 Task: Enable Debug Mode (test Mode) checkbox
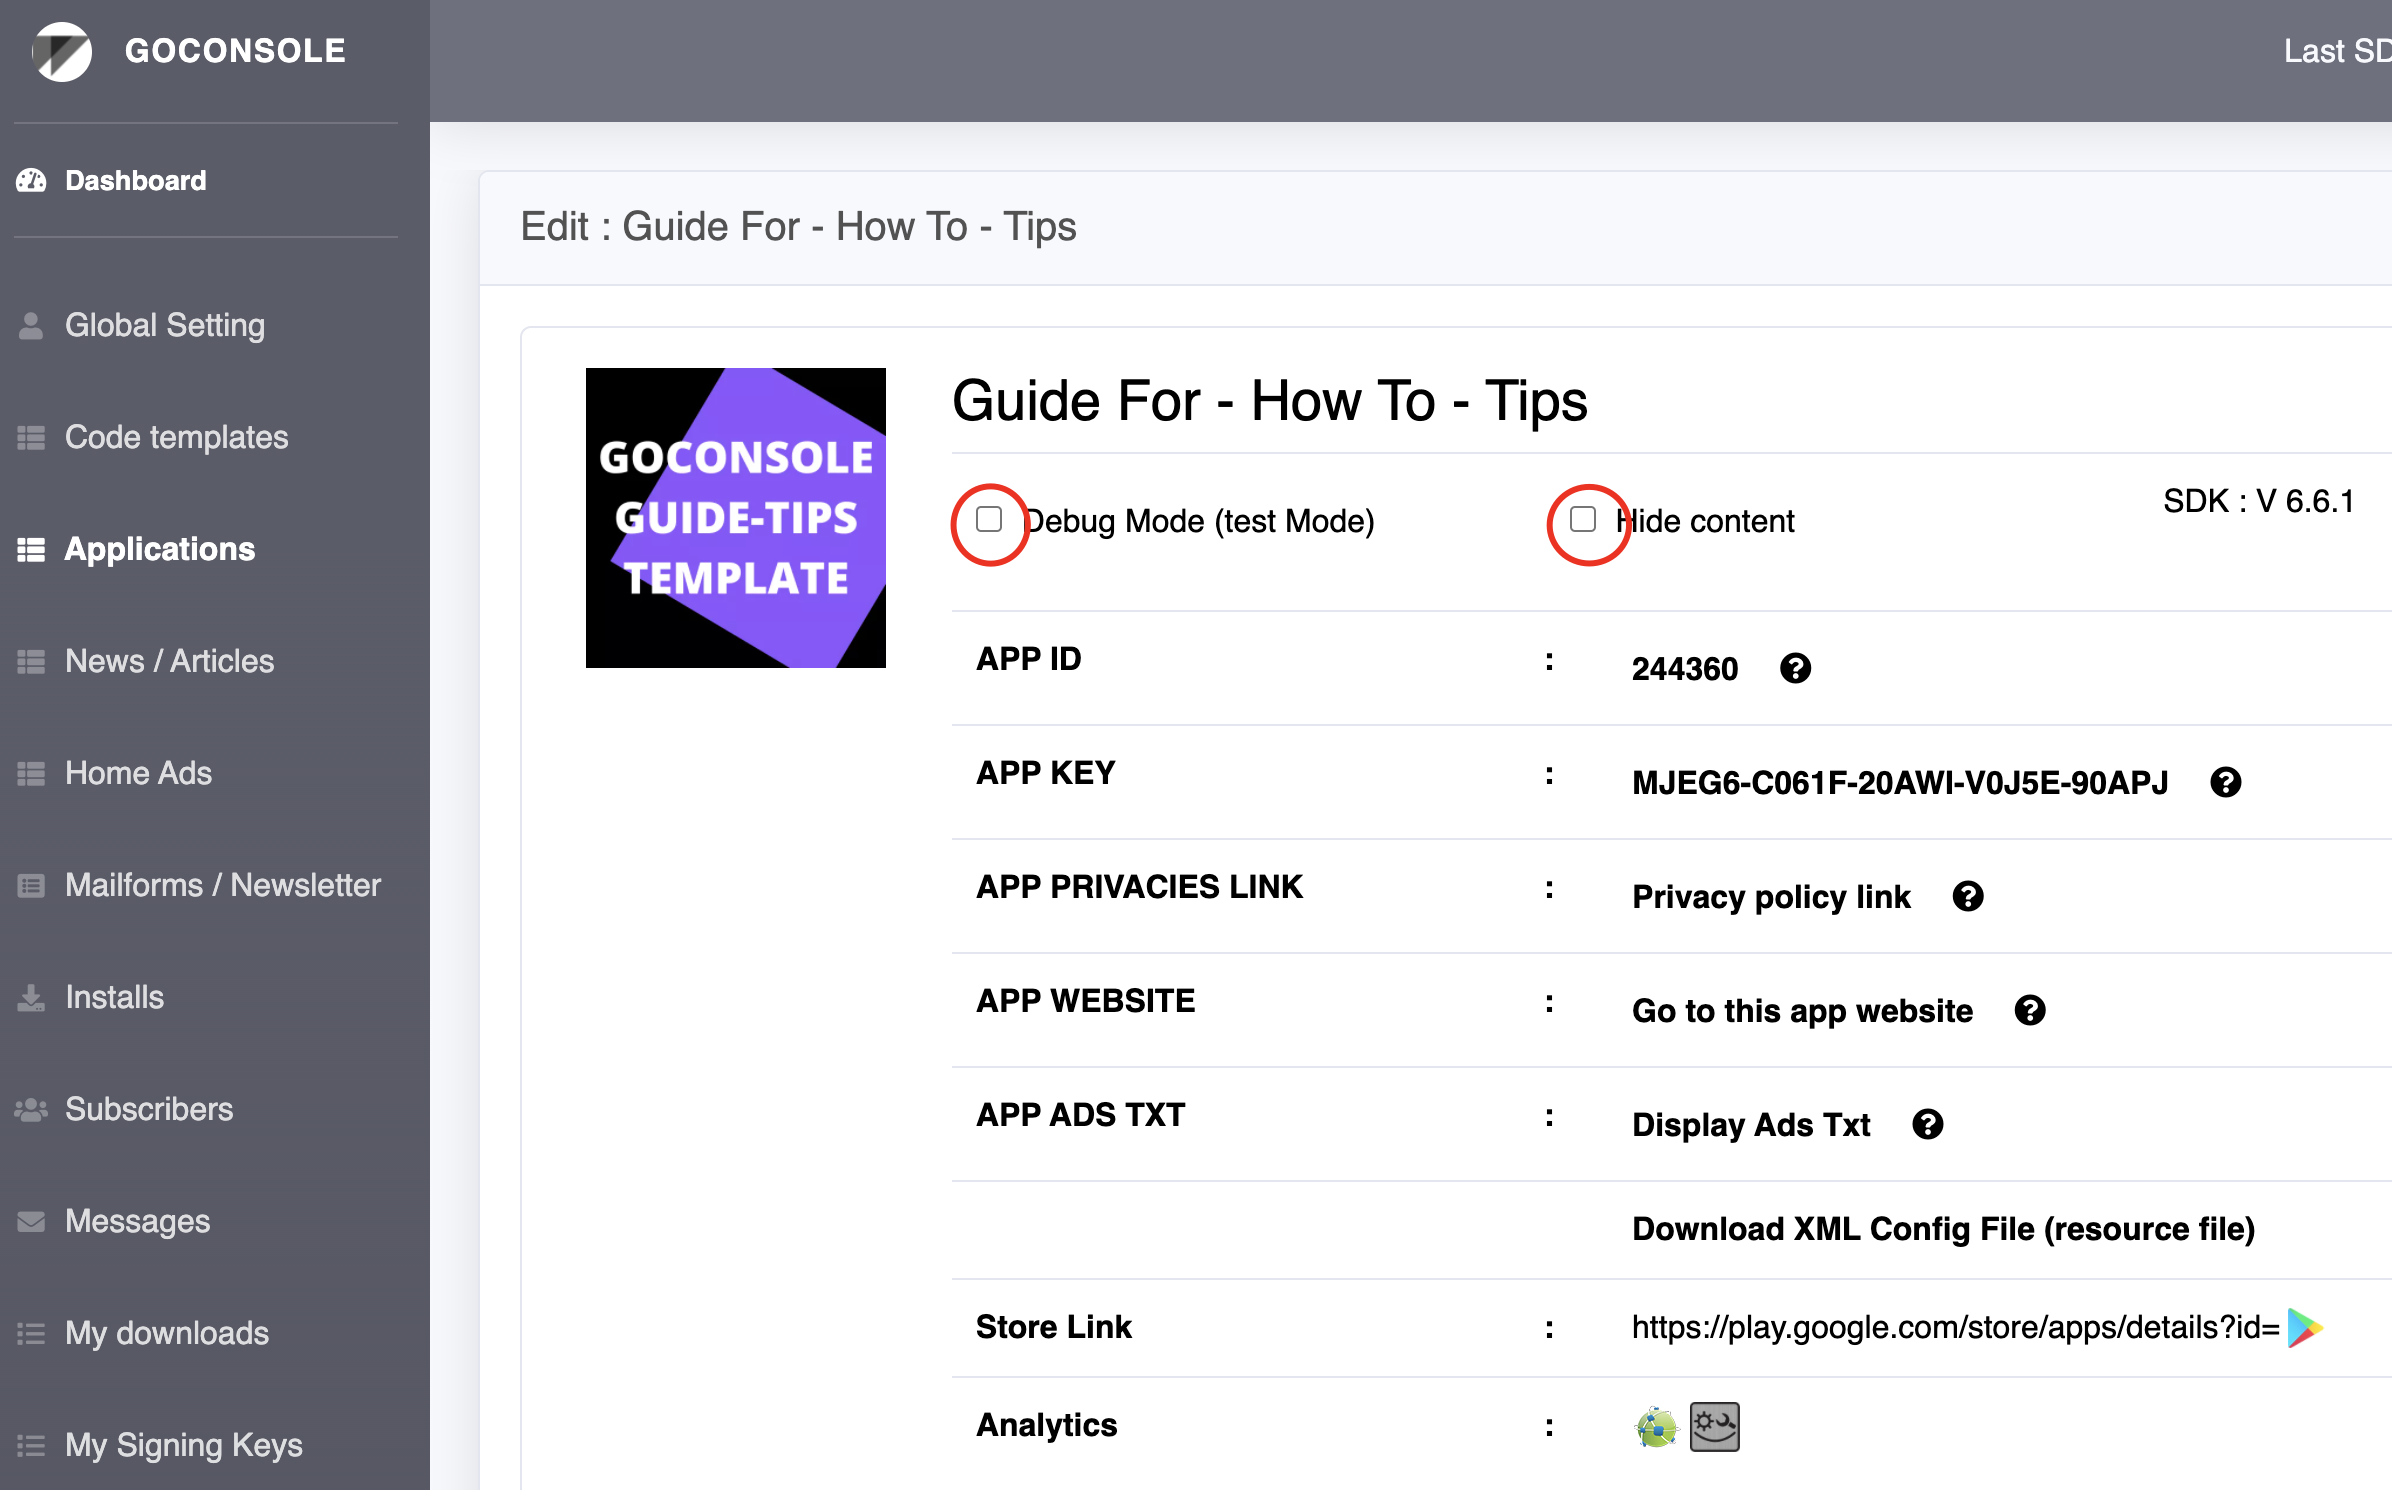click(989, 519)
